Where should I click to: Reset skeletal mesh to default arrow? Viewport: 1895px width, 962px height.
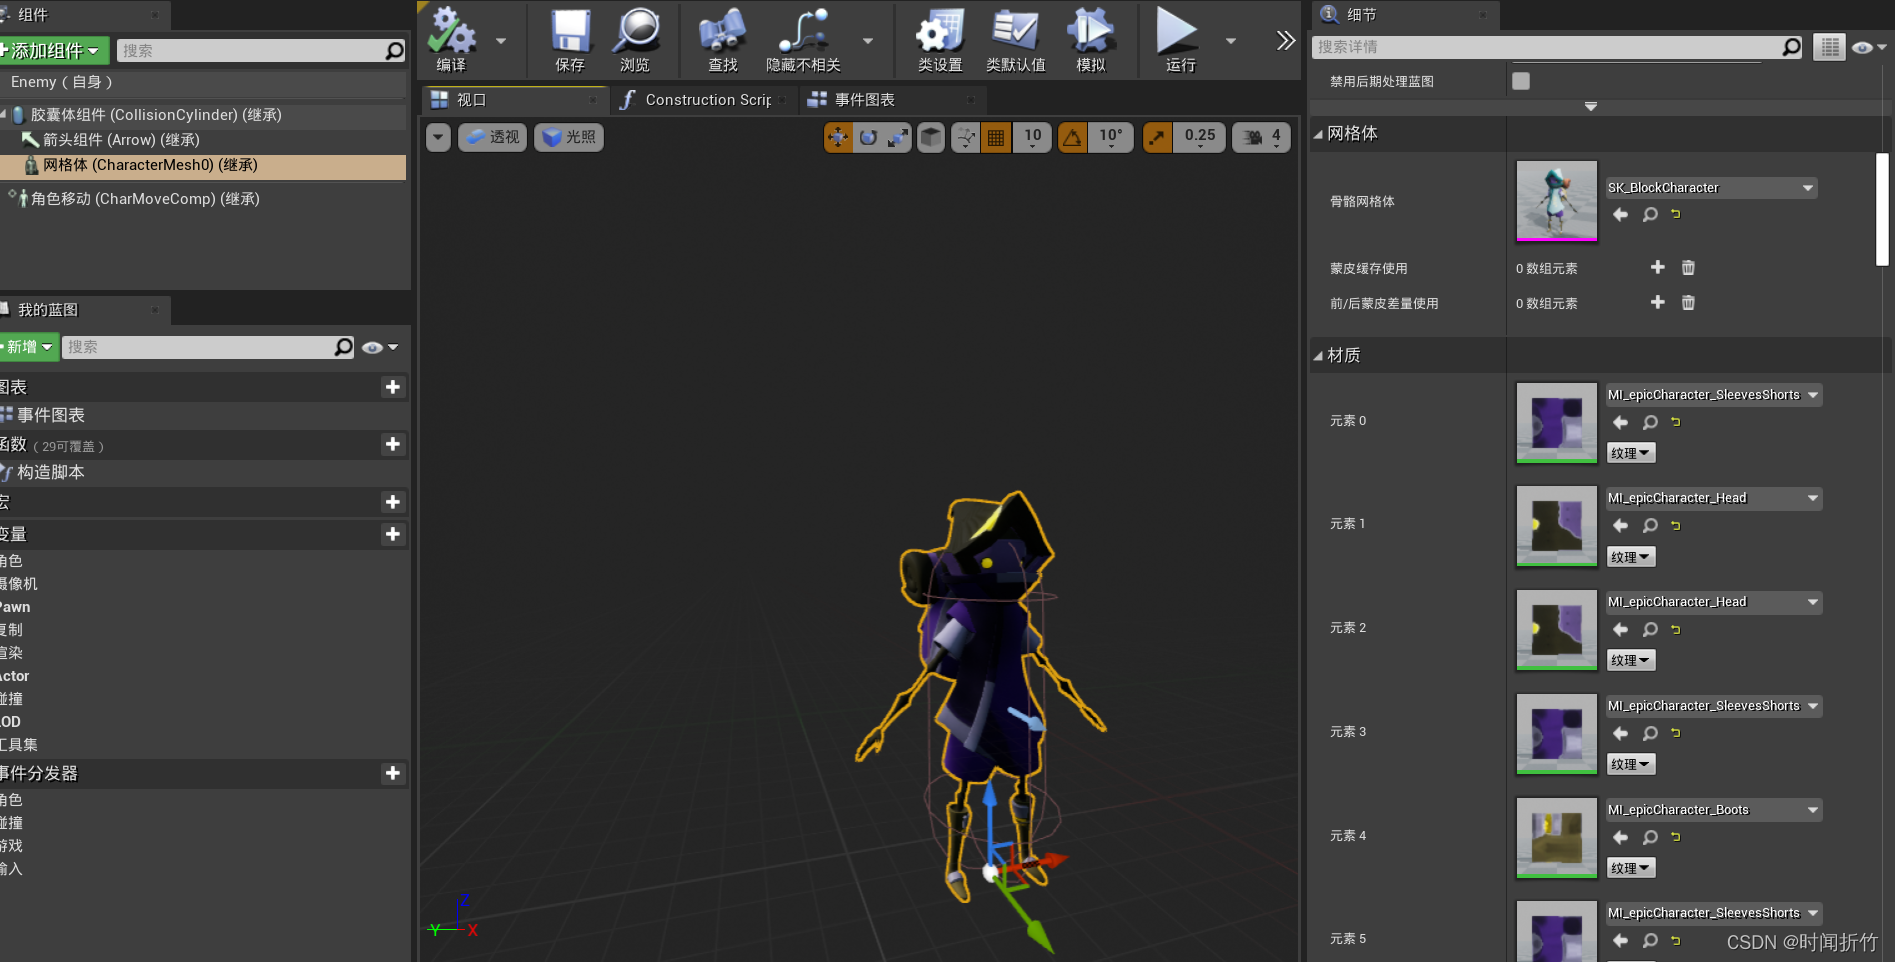[1676, 214]
